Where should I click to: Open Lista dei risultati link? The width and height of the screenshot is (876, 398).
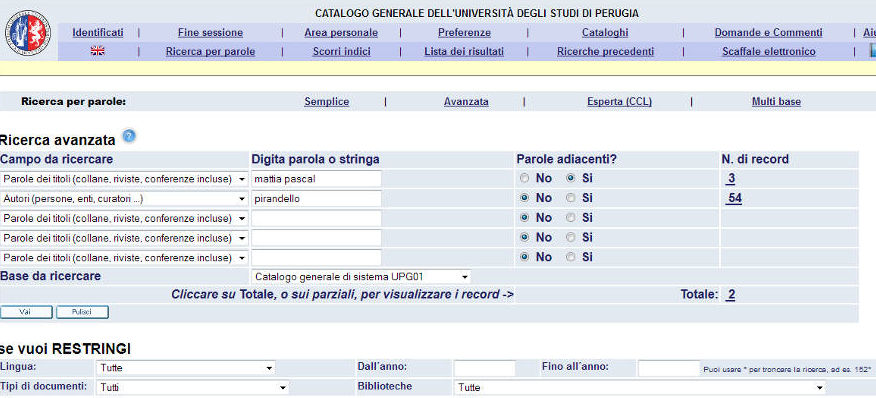pyautogui.click(x=464, y=51)
